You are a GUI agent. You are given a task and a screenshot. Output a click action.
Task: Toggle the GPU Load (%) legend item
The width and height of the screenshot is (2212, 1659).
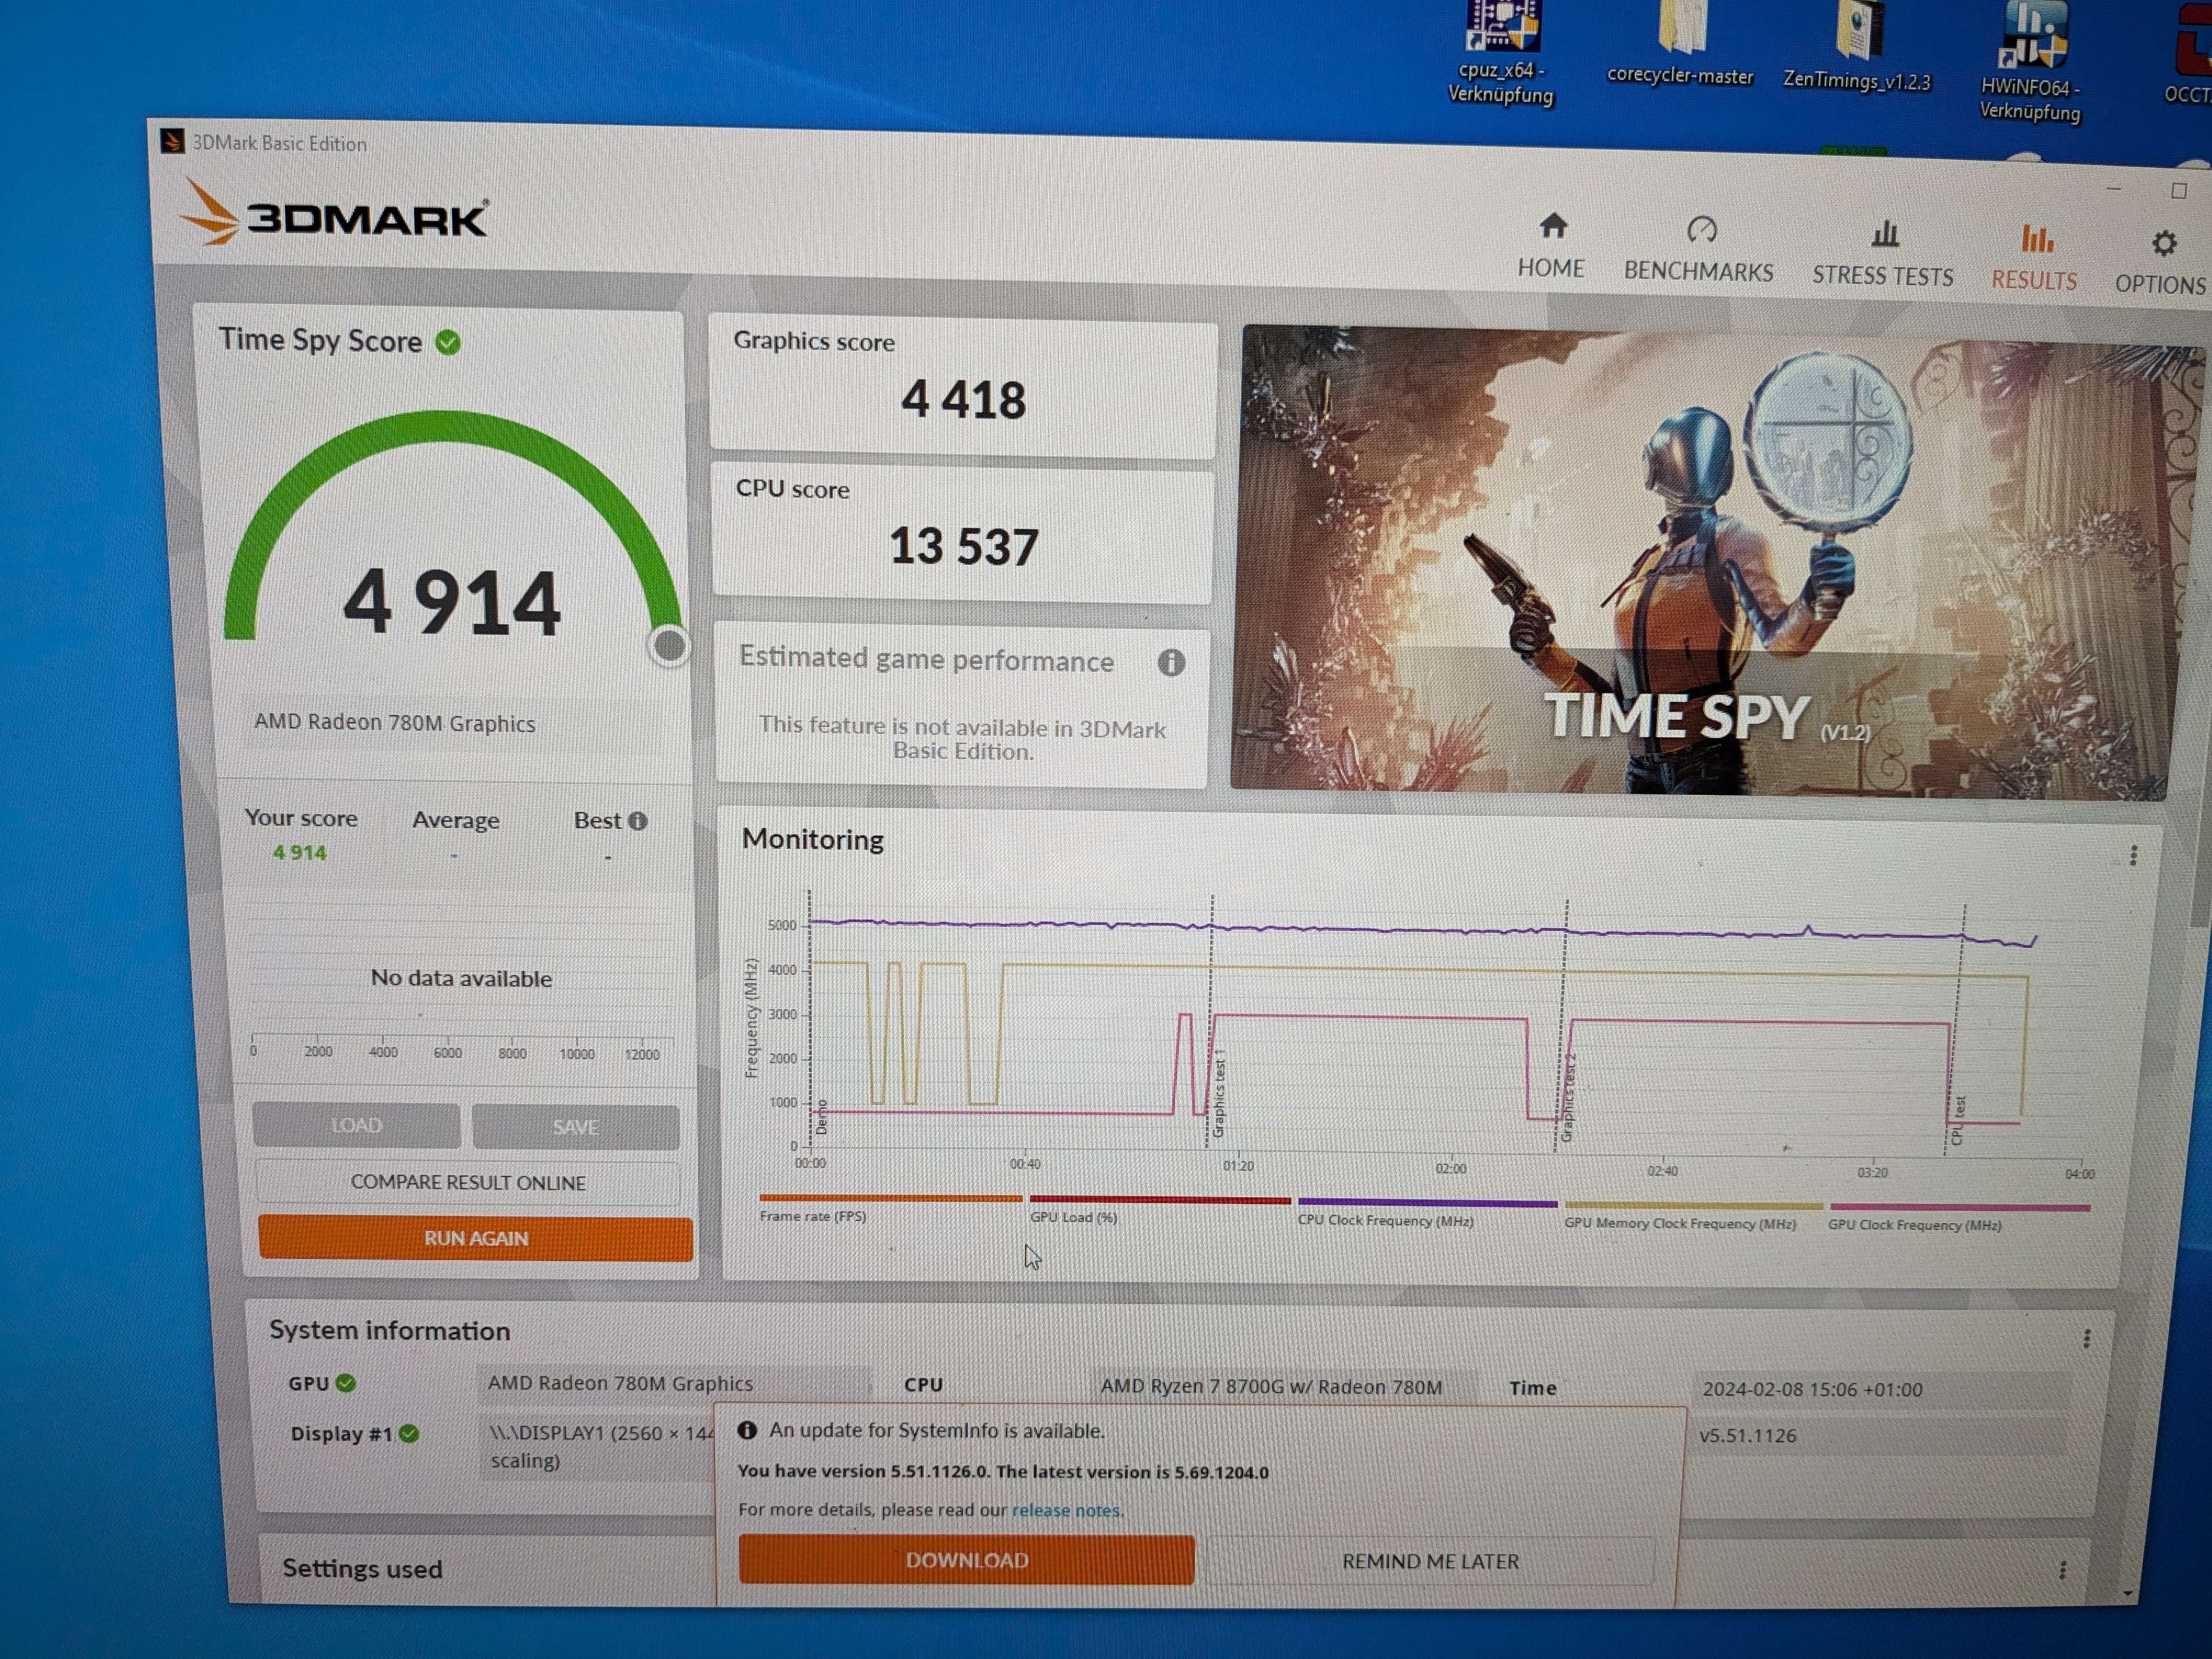(x=1160, y=1210)
